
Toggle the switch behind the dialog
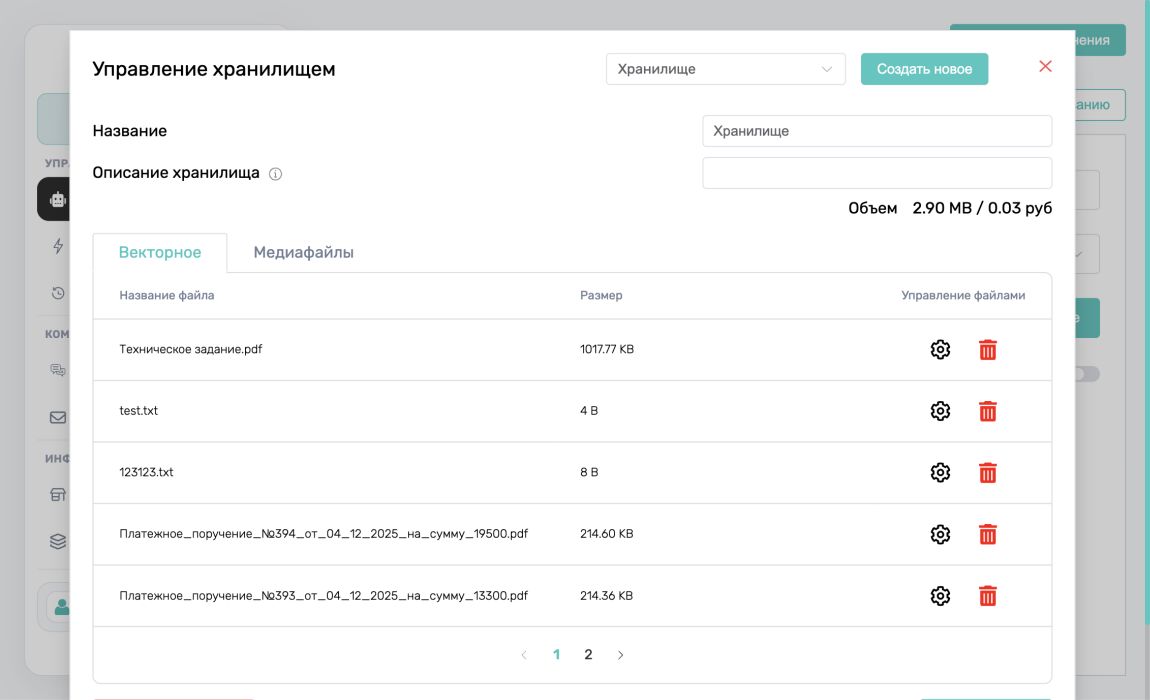point(1087,374)
